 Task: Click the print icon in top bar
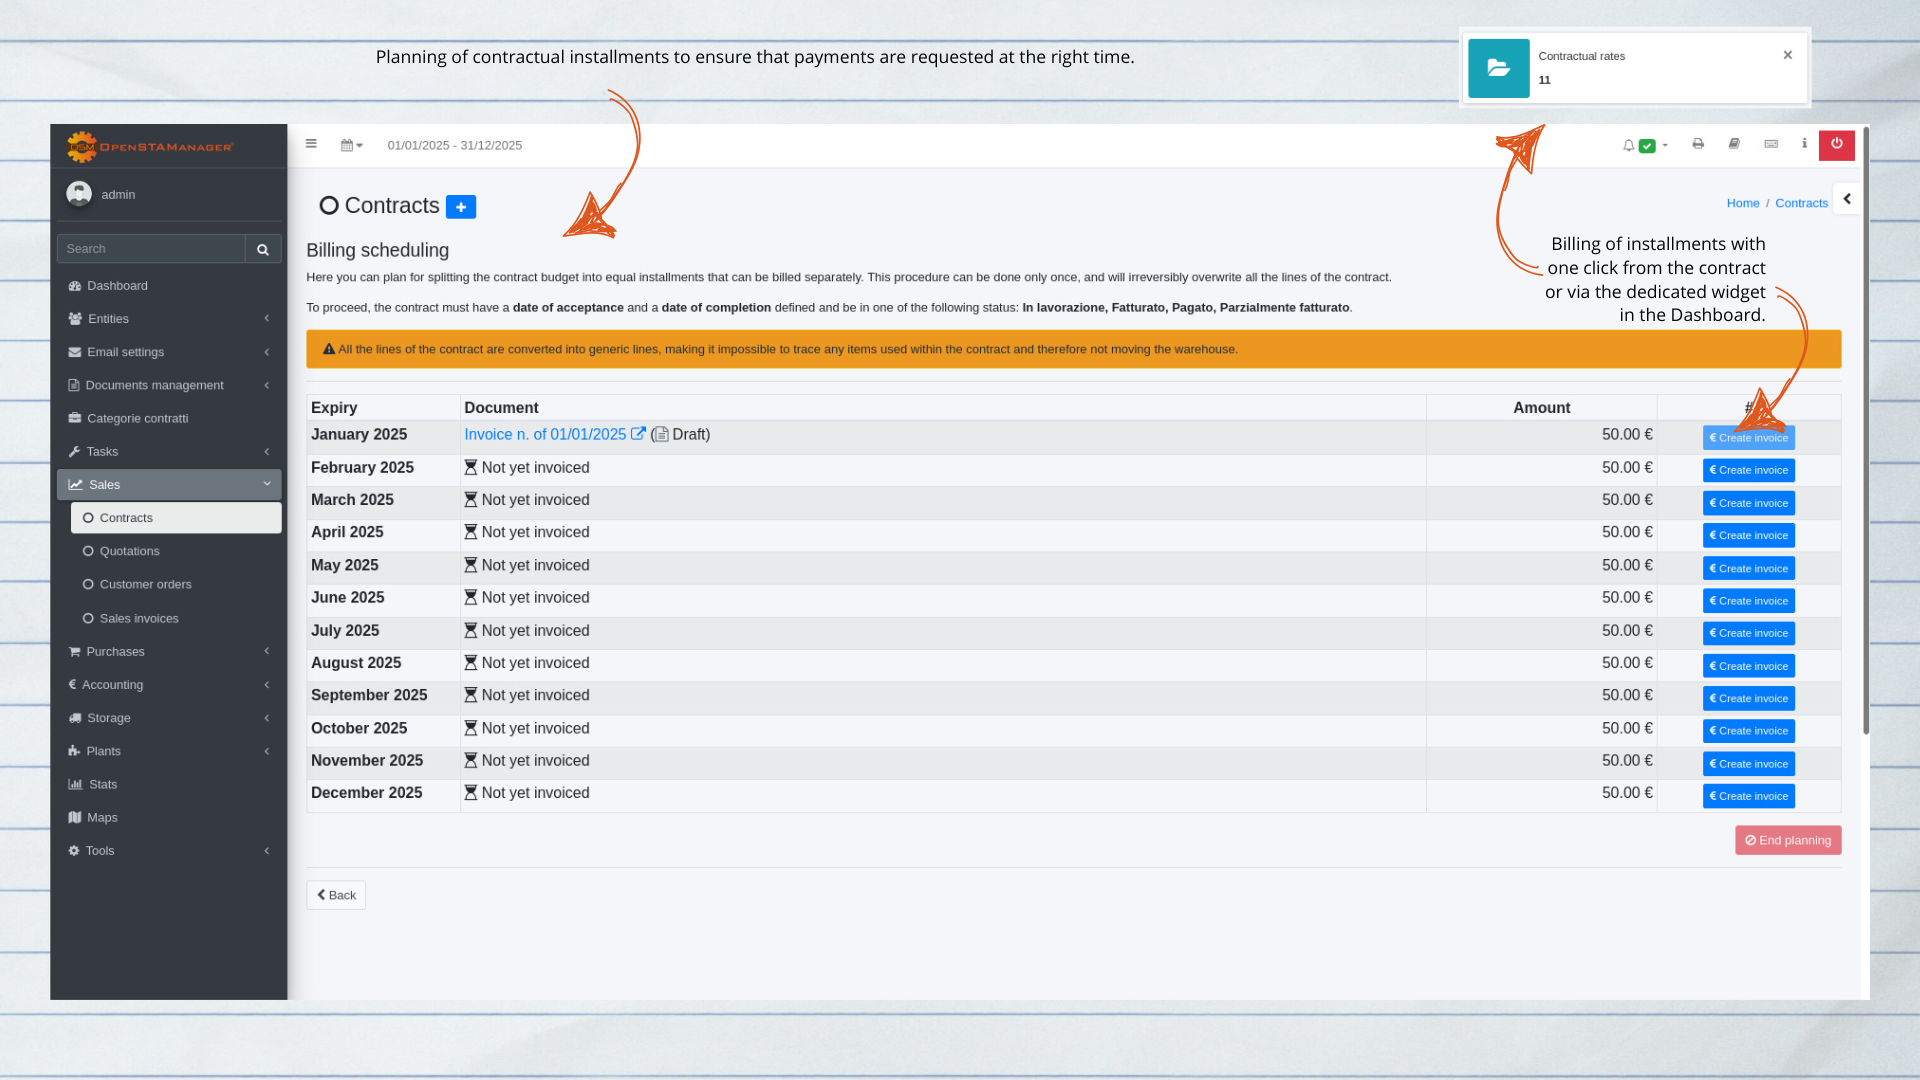point(1698,144)
